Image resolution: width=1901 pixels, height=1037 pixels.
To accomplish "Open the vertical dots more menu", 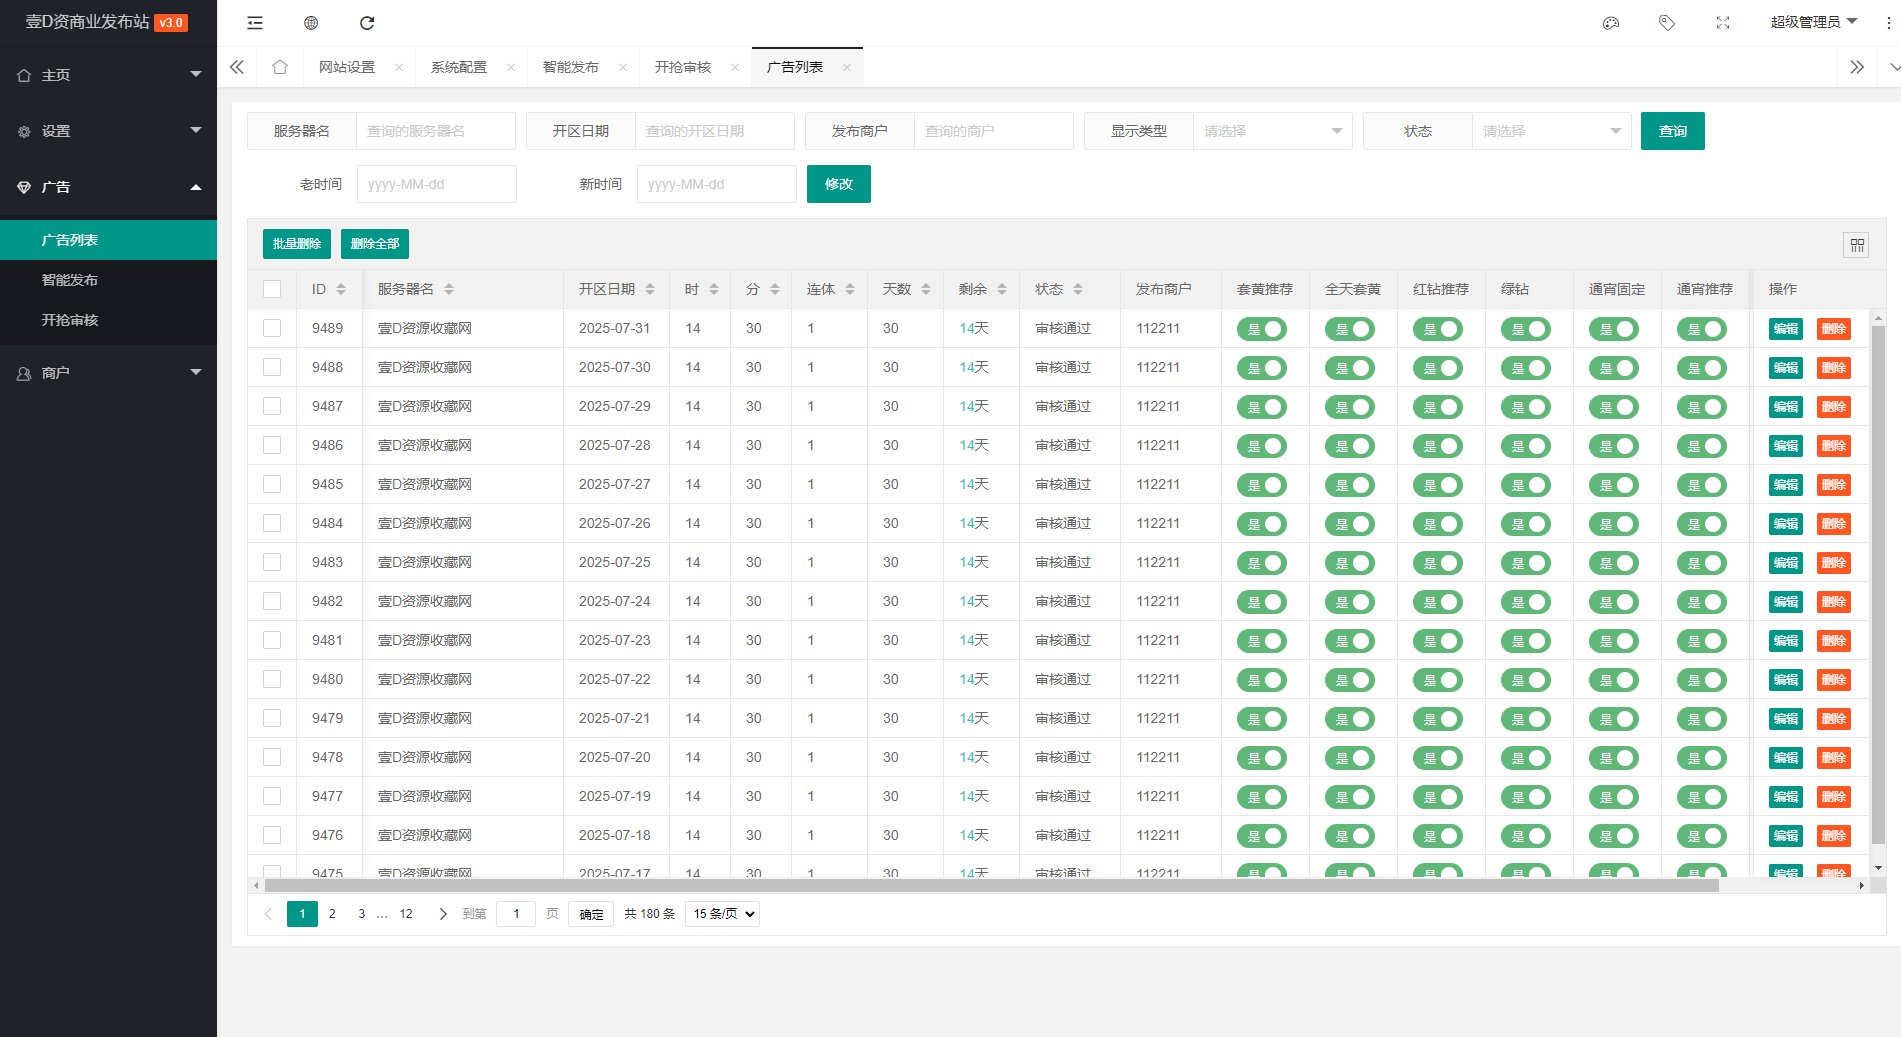I will coord(1888,22).
